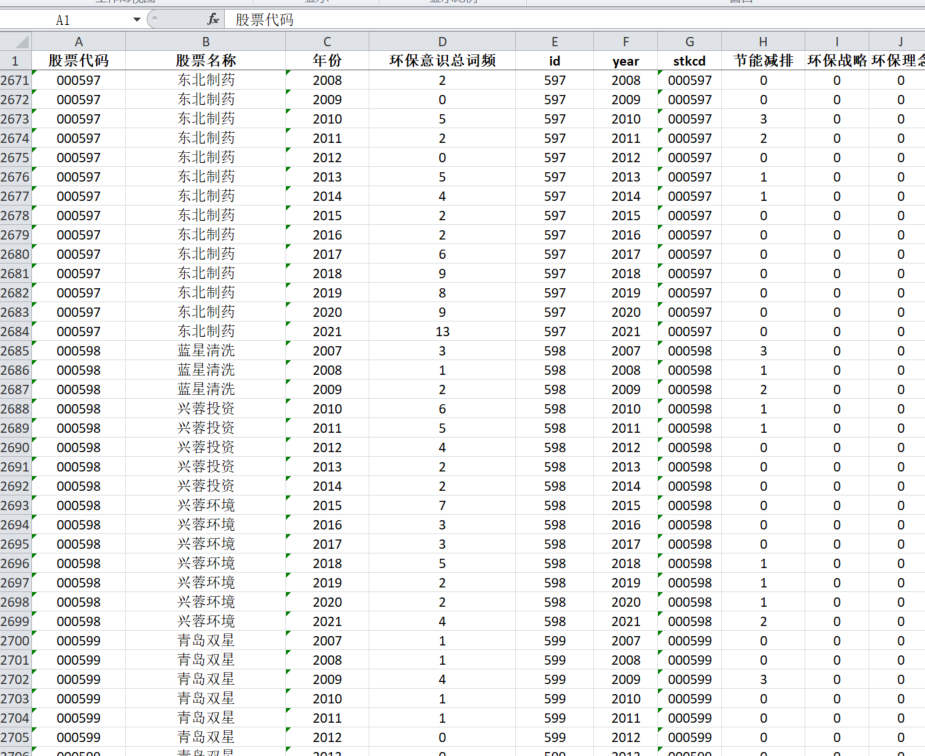
Task: Click 000597 stock code in row 2675
Action: [x=78, y=157]
